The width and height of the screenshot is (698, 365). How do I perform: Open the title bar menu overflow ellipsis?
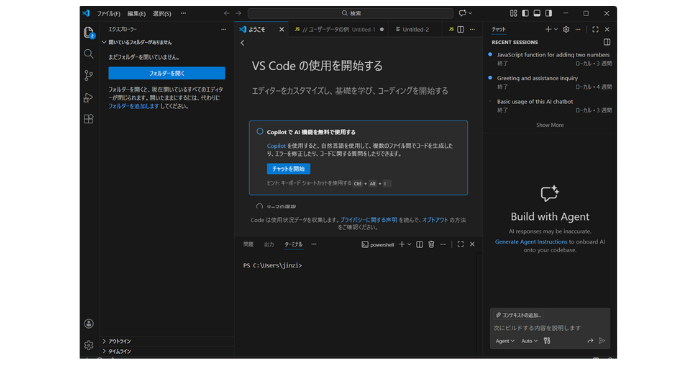pos(183,13)
